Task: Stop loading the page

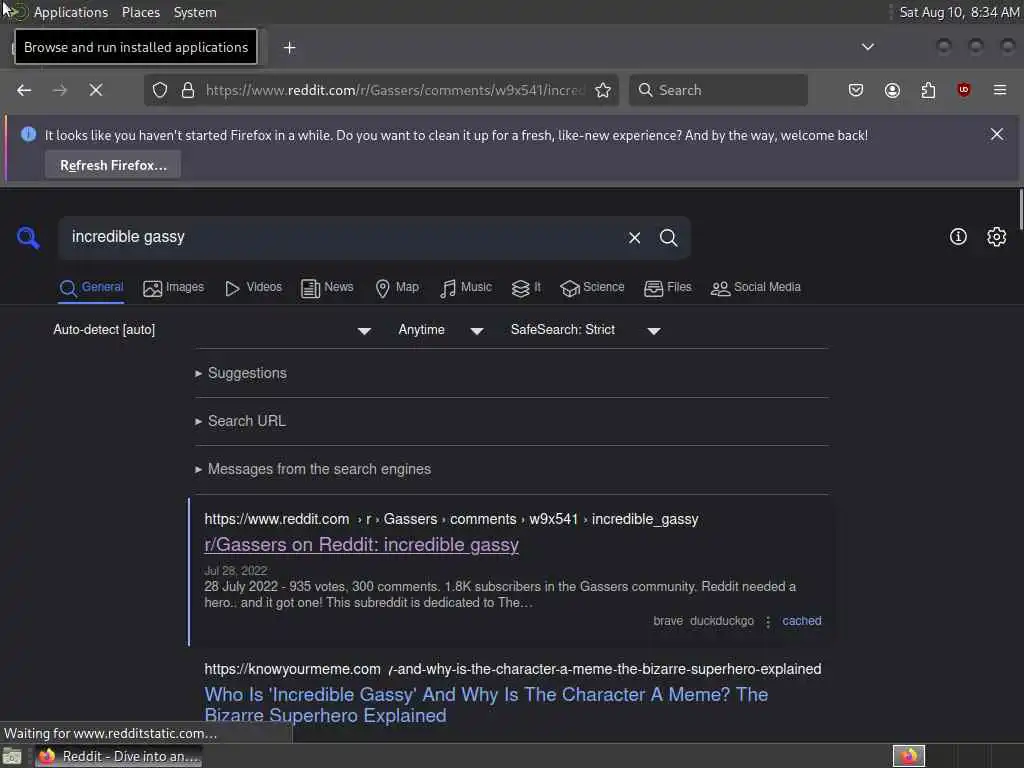Action: (x=96, y=90)
